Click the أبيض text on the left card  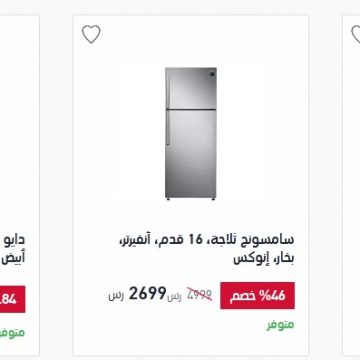tap(14, 258)
